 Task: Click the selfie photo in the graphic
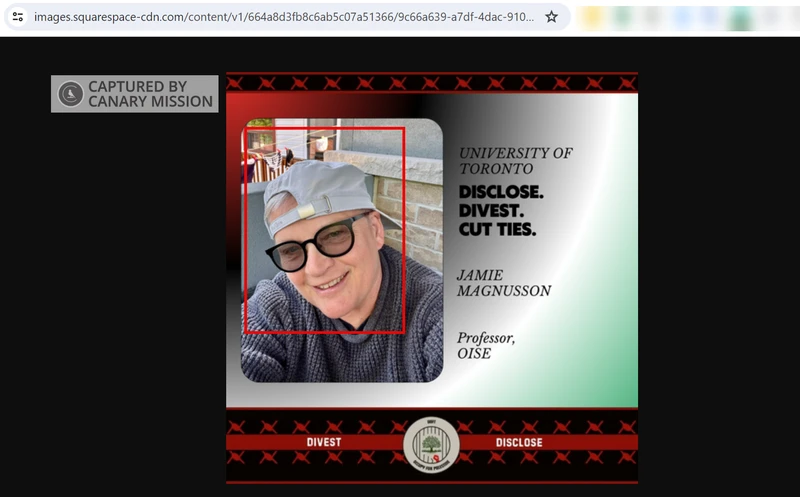[x=342, y=250]
